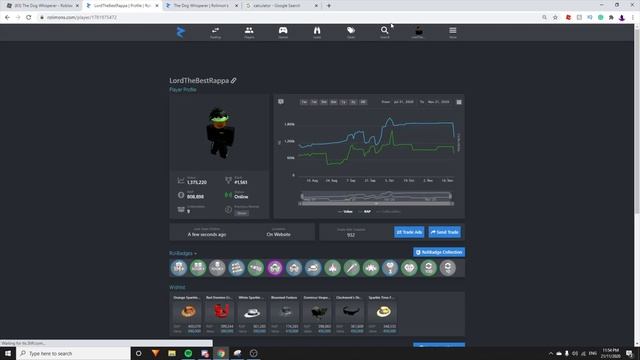Expand the RoliBadges dropdown arrow
The height and width of the screenshot is (360, 640).
point(196,253)
